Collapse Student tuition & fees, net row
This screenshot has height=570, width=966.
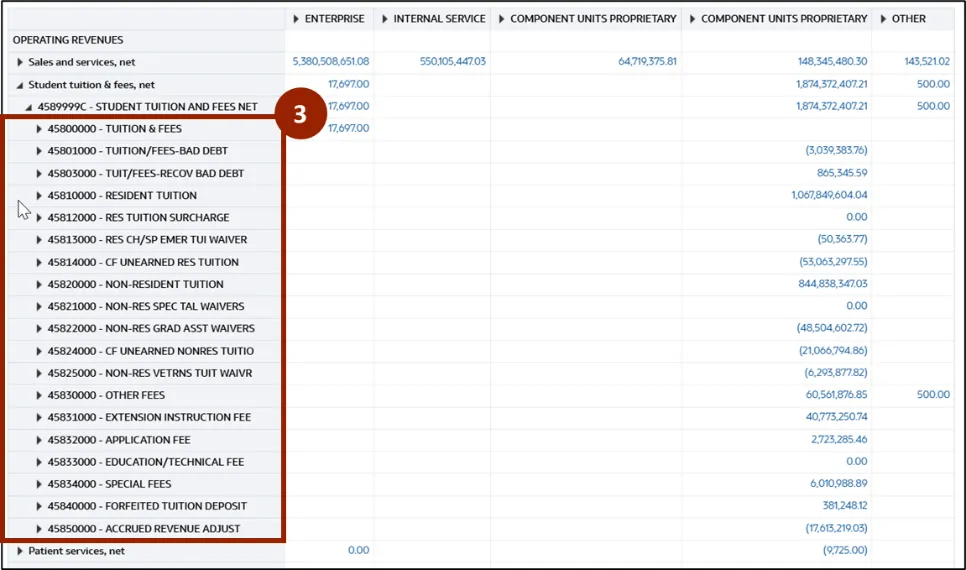point(20,85)
